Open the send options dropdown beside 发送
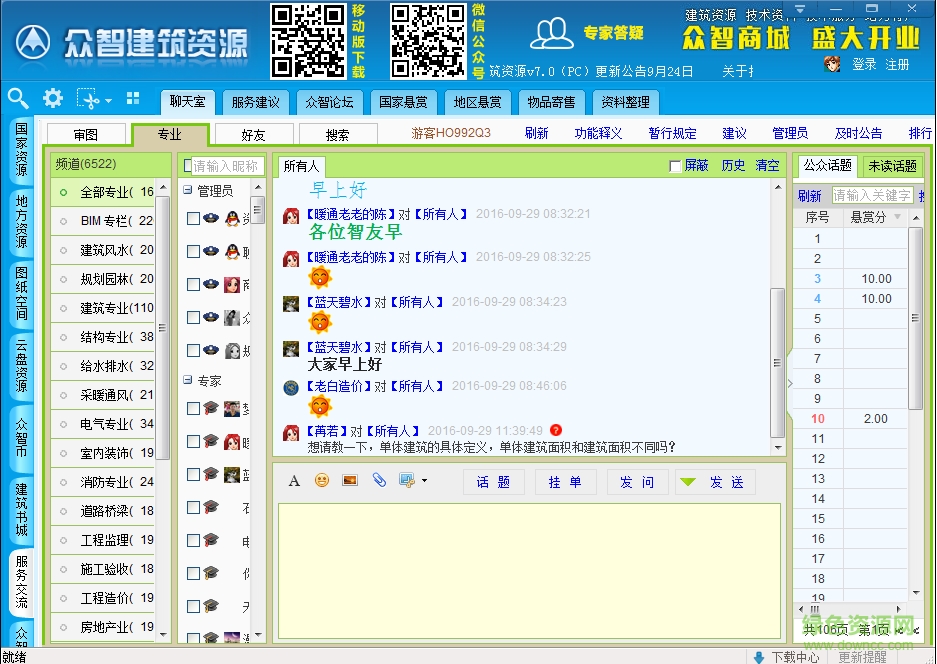This screenshot has width=937, height=664. point(689,481)
